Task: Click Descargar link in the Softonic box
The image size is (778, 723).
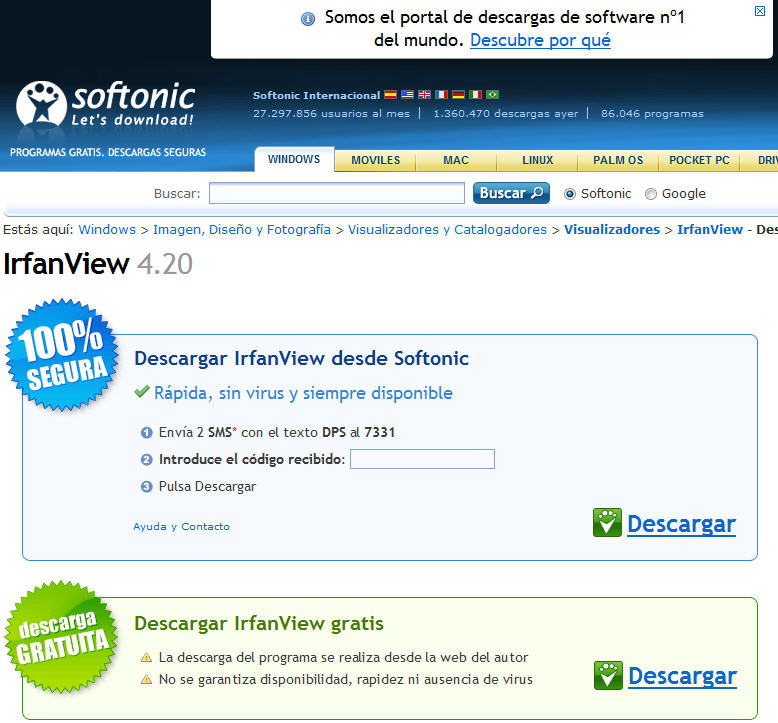Action: [681, 524]
